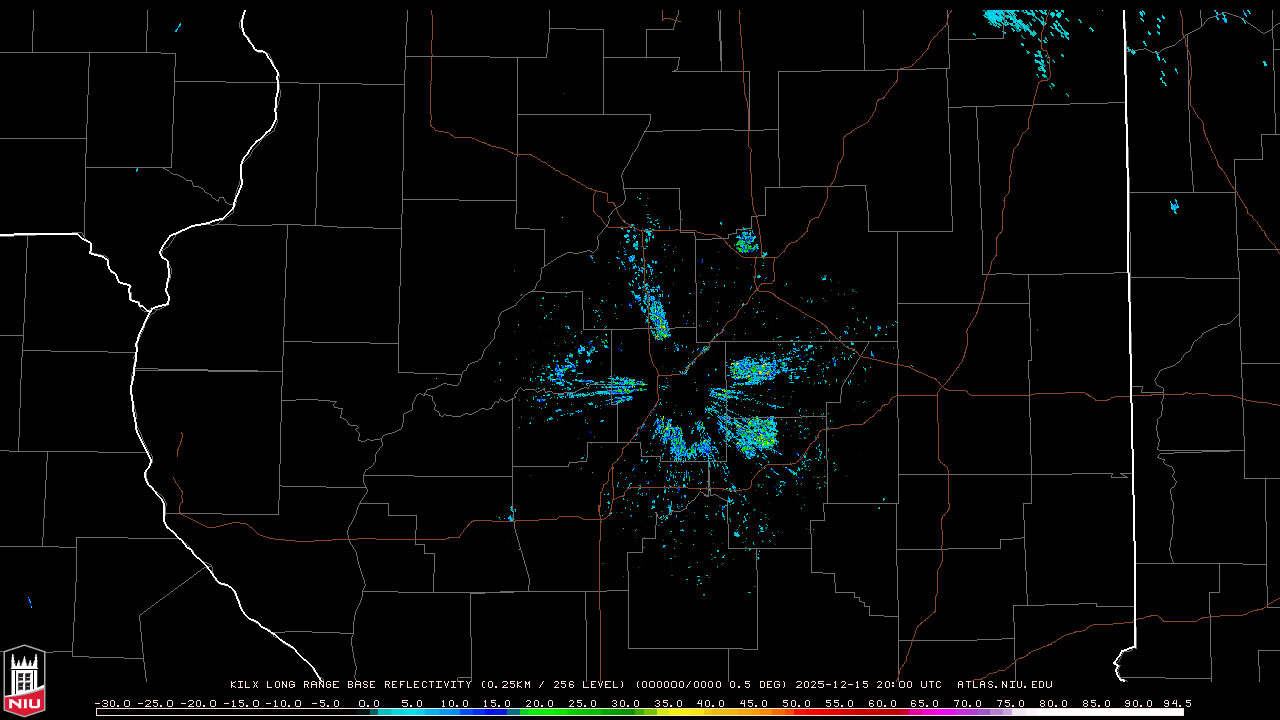1280x720 pixels.
Task: Click the -30.0 value on reflectivity scale
Action: pos(112,703)
